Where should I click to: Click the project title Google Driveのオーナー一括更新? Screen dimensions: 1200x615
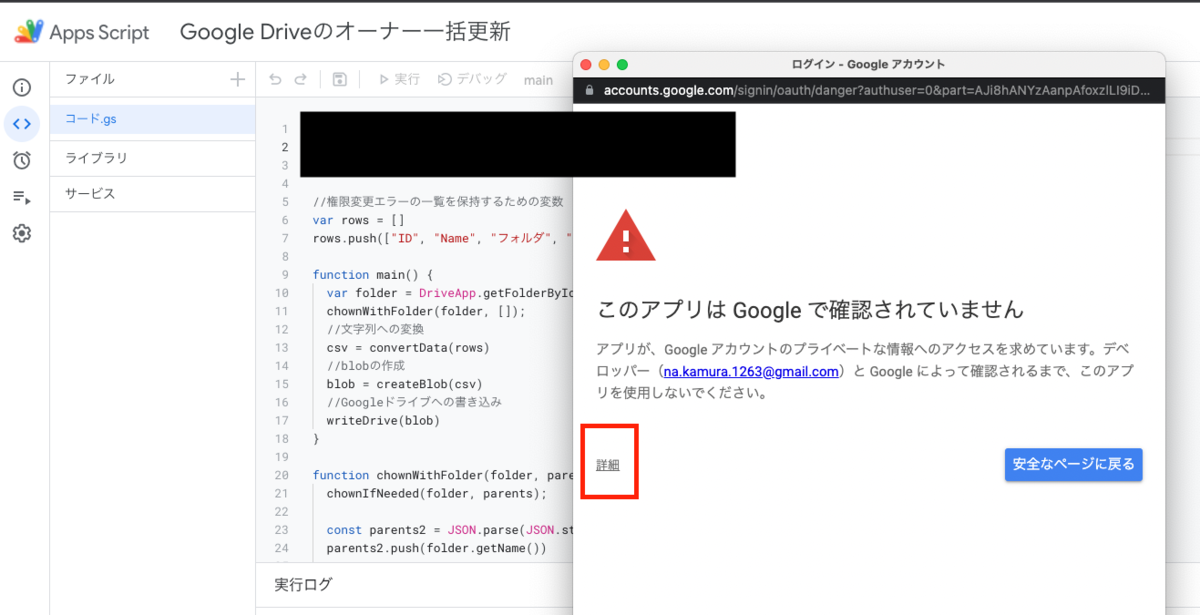tap(345, 32)
